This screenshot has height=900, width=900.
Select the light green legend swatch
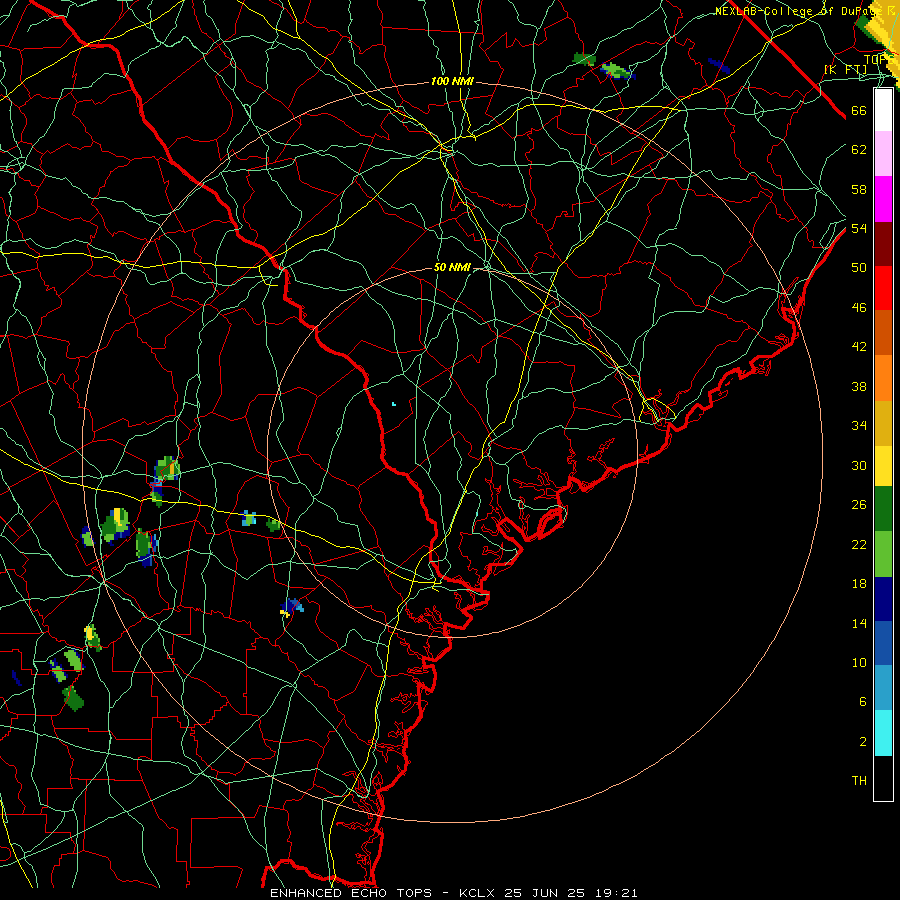883,554
